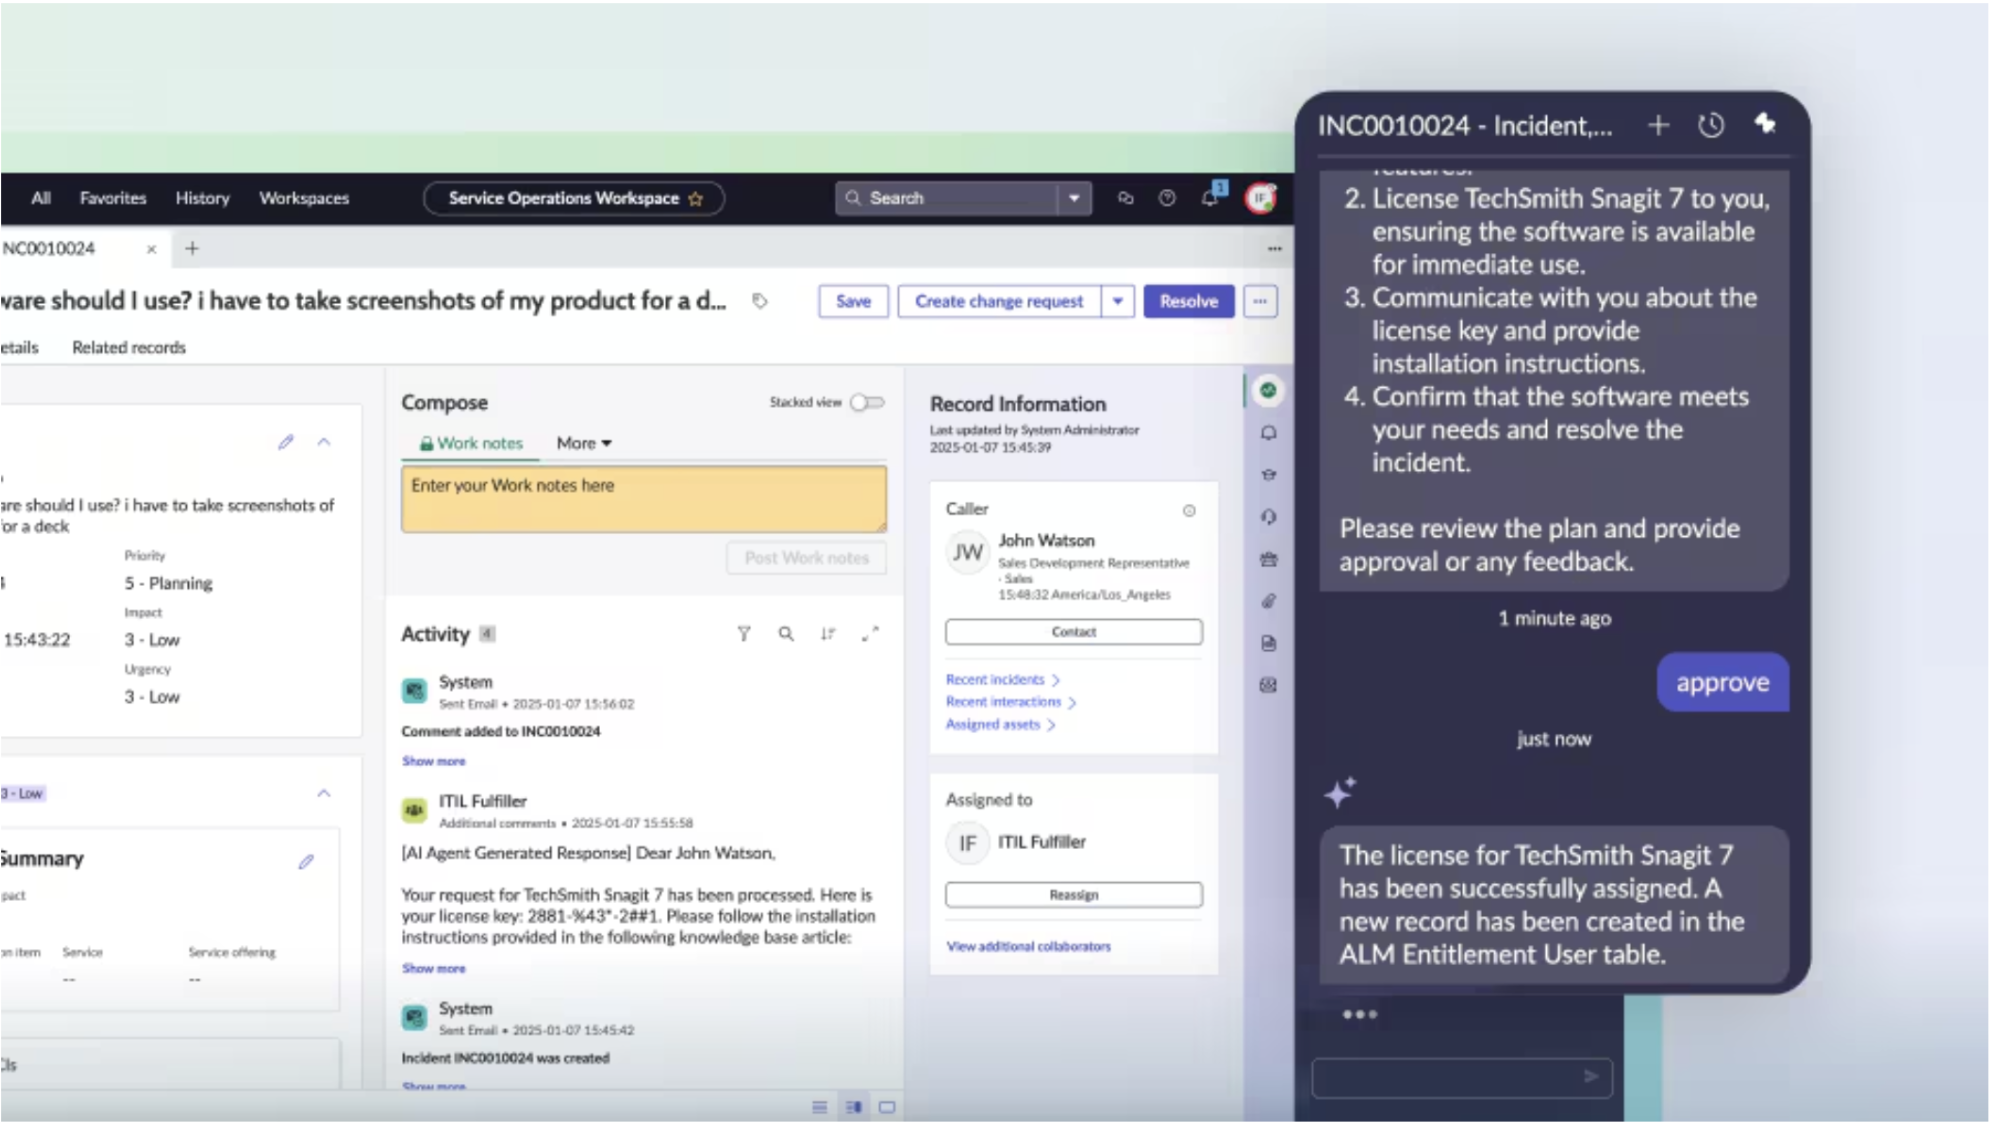Sort the Activity stream order
1994x1124 pixels.
click(x=828, y=634)
